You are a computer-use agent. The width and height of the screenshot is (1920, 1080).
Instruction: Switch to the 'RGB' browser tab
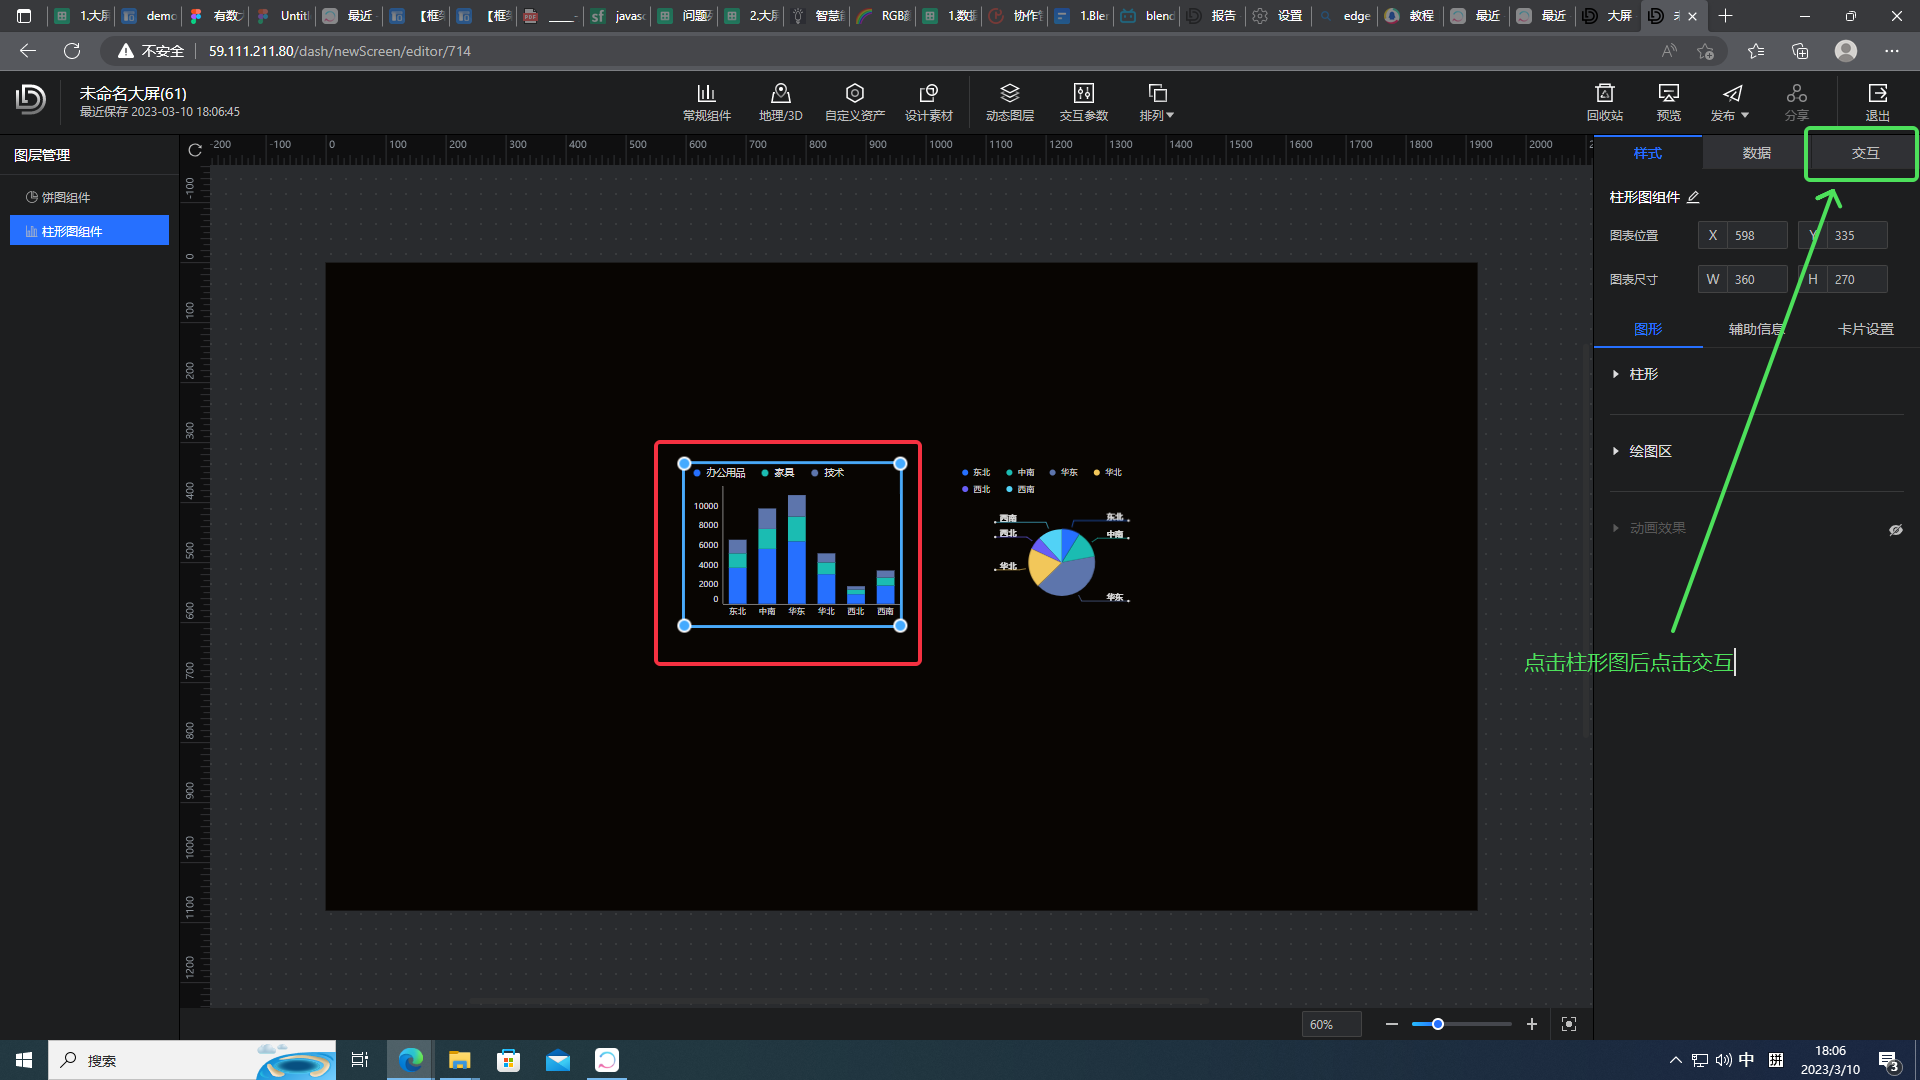pos(883,16)
